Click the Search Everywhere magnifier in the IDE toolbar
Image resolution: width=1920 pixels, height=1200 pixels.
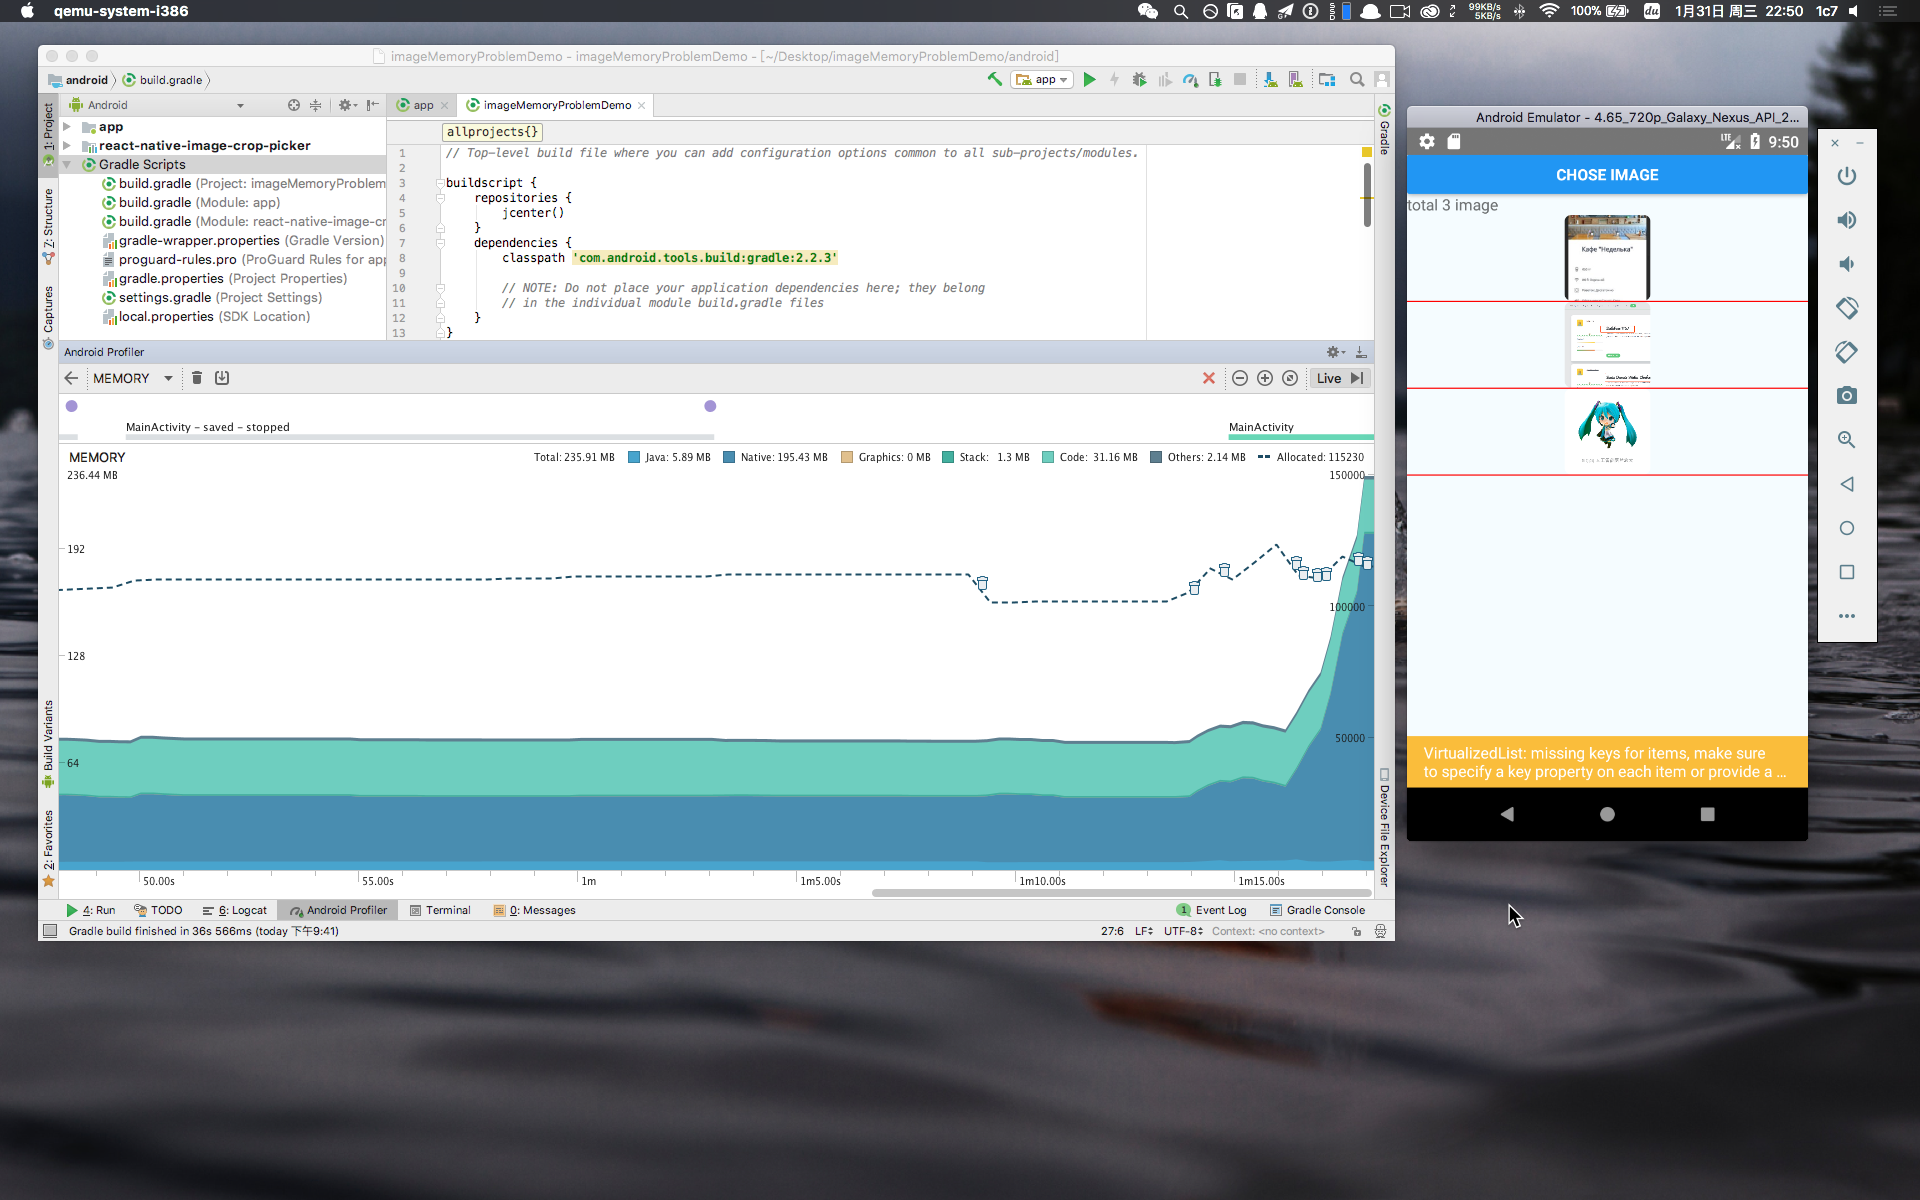point(1357,79)
